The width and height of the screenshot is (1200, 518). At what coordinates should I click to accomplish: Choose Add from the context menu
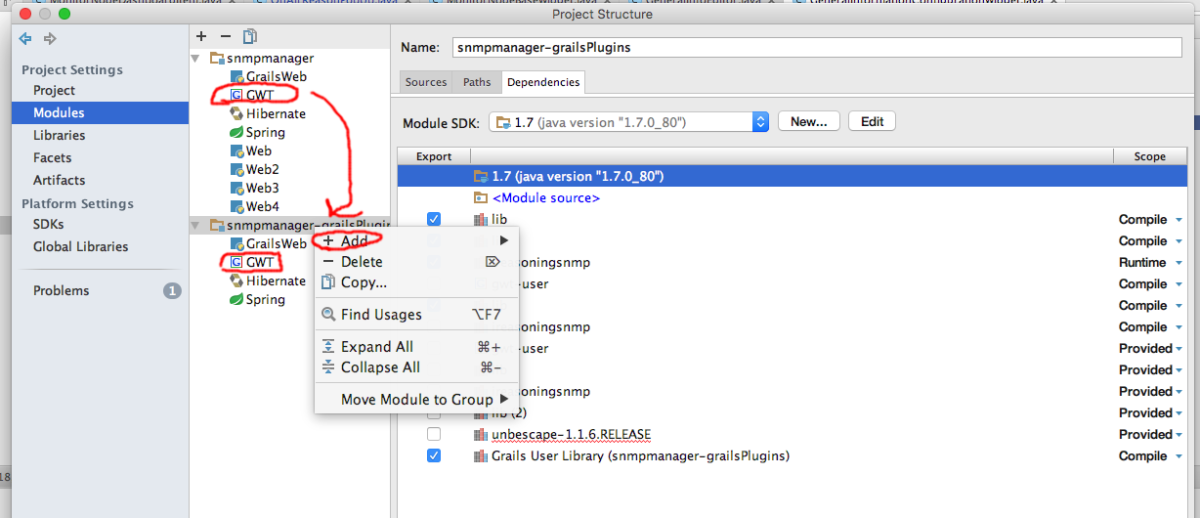pos(354,241)
